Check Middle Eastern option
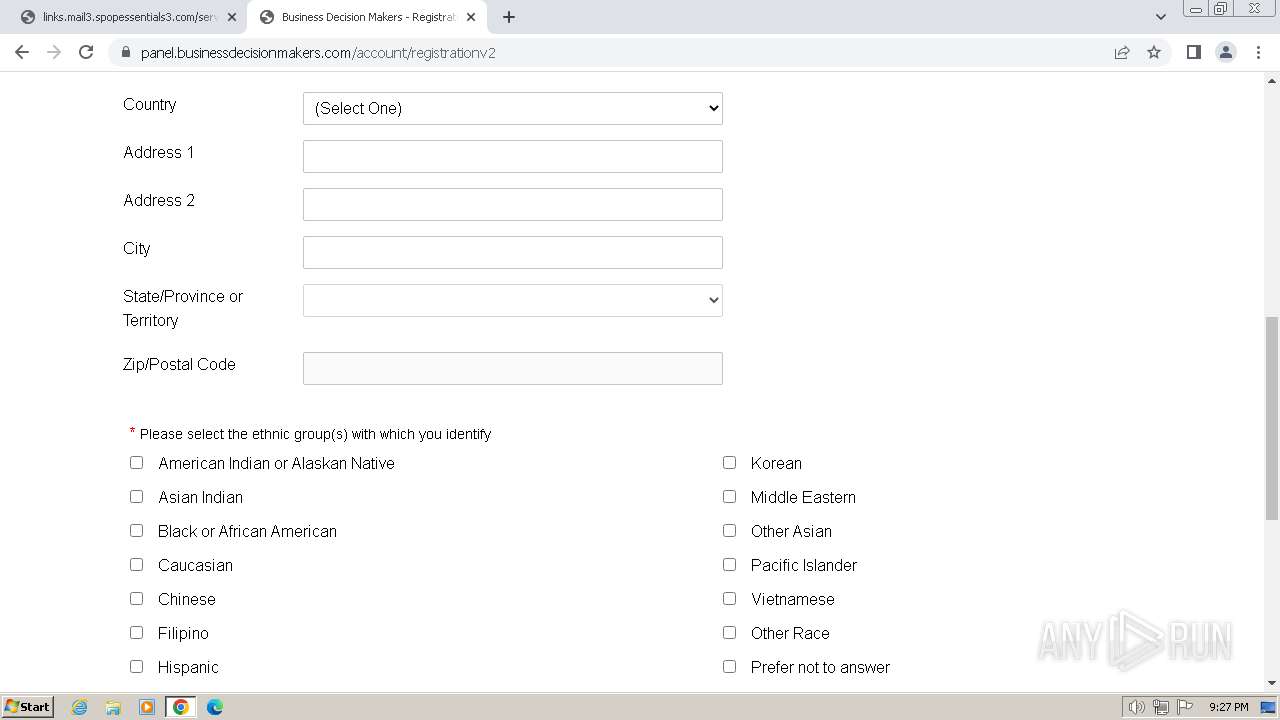The height and width of the screenshot is (720, 1280). [x=729, y=497]
